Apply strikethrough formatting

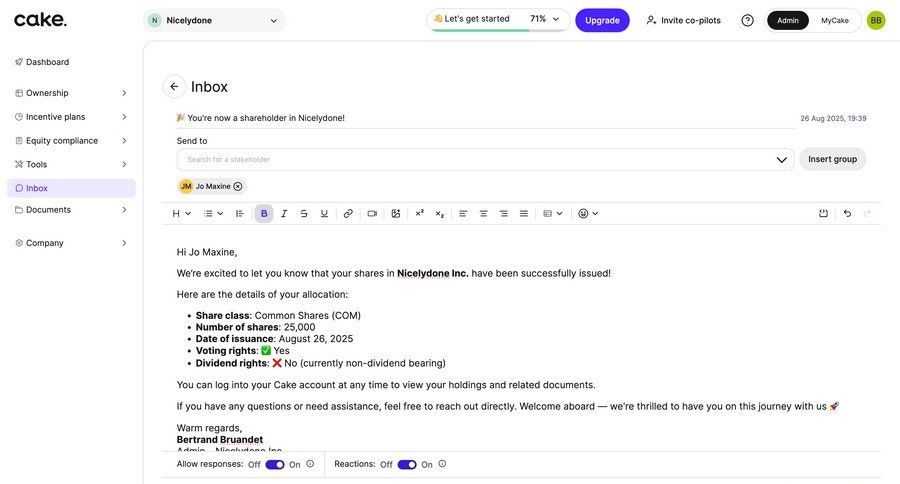coord(304,213)
